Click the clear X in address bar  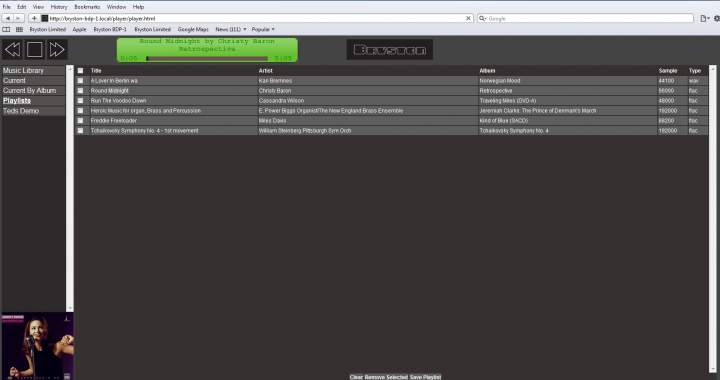click(x=468, y=18)
